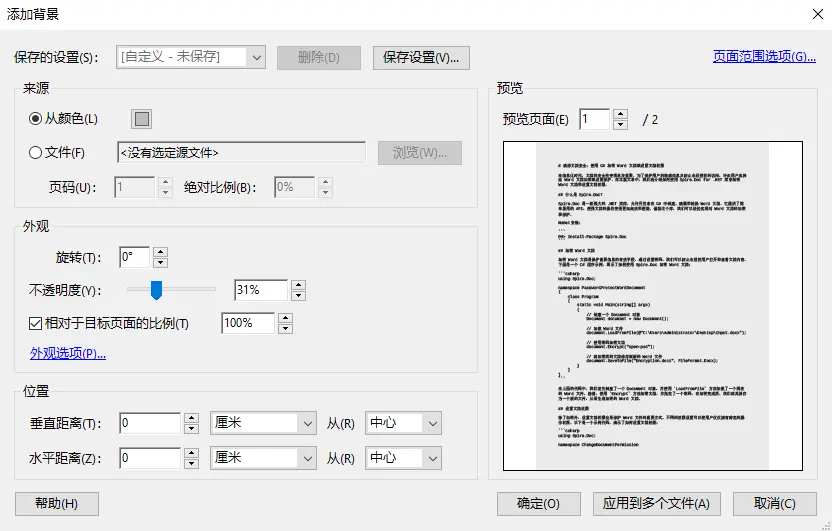
Task: Increase 水平距离 value with up arrow
Action: click(191, 453)
